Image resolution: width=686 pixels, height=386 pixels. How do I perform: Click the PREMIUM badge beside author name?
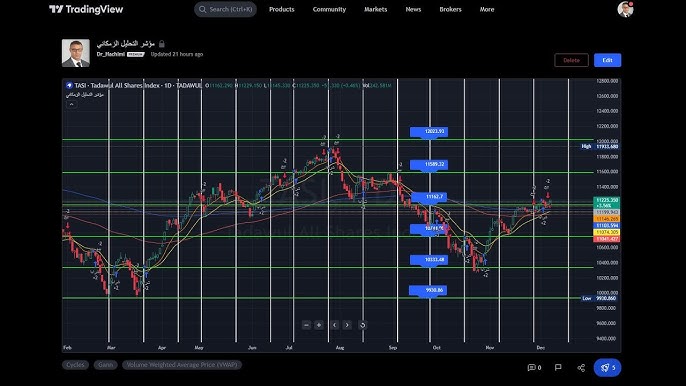[x=136, y=55]
